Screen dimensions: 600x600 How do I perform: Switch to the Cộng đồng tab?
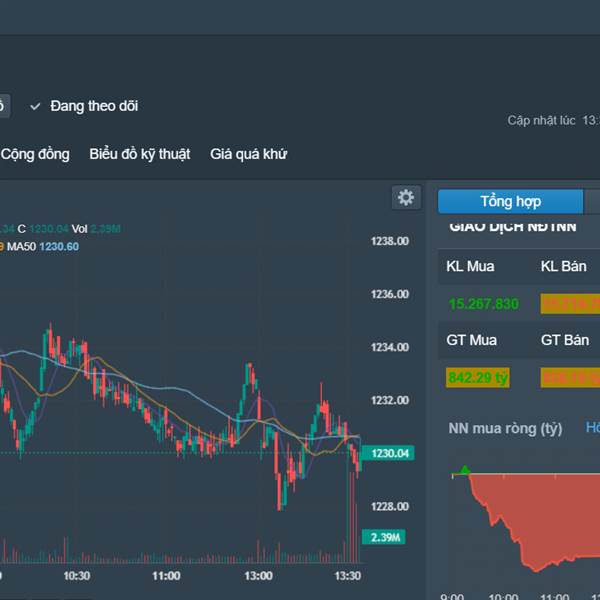pyautogui.click(x=35, y=154)
